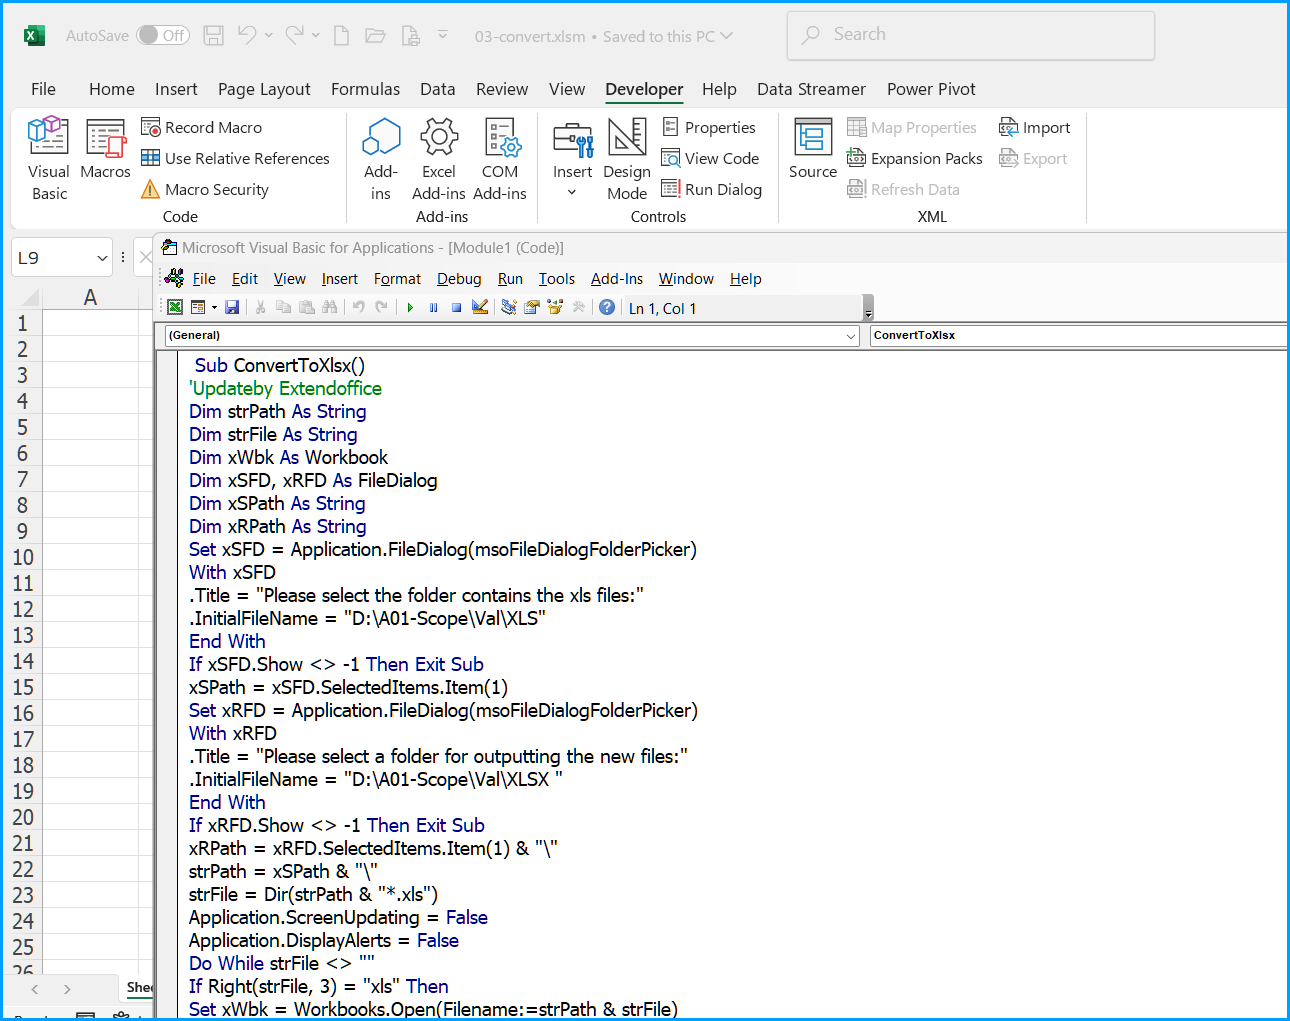Click the Reset icon in the VBA toolbar
The width and height of the screenshot is (1290, 1021).
[x=456, y=307]
